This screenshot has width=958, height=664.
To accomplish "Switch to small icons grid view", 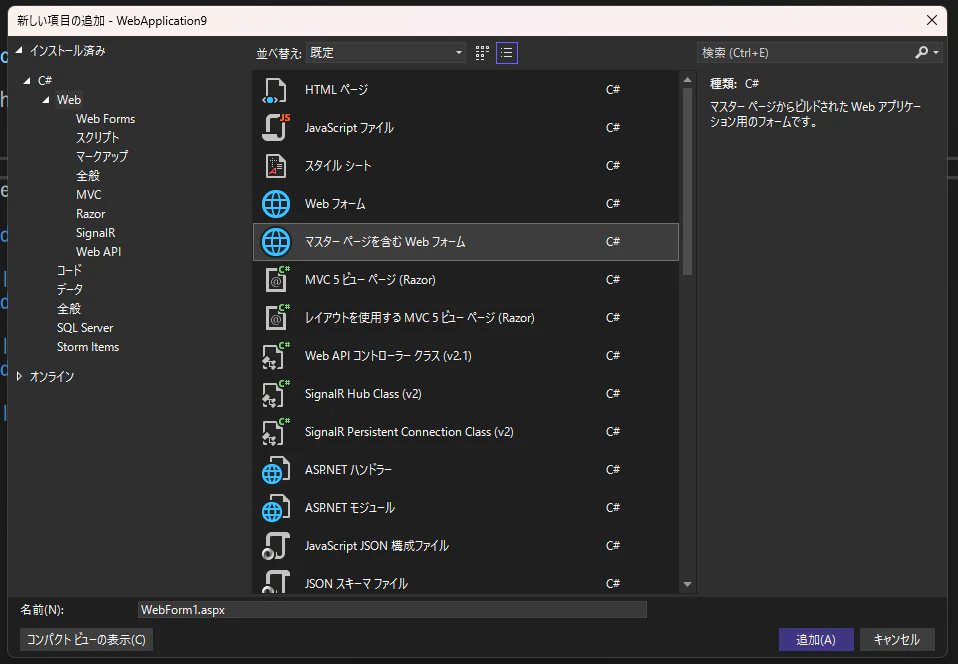I will tap(482, 53).
